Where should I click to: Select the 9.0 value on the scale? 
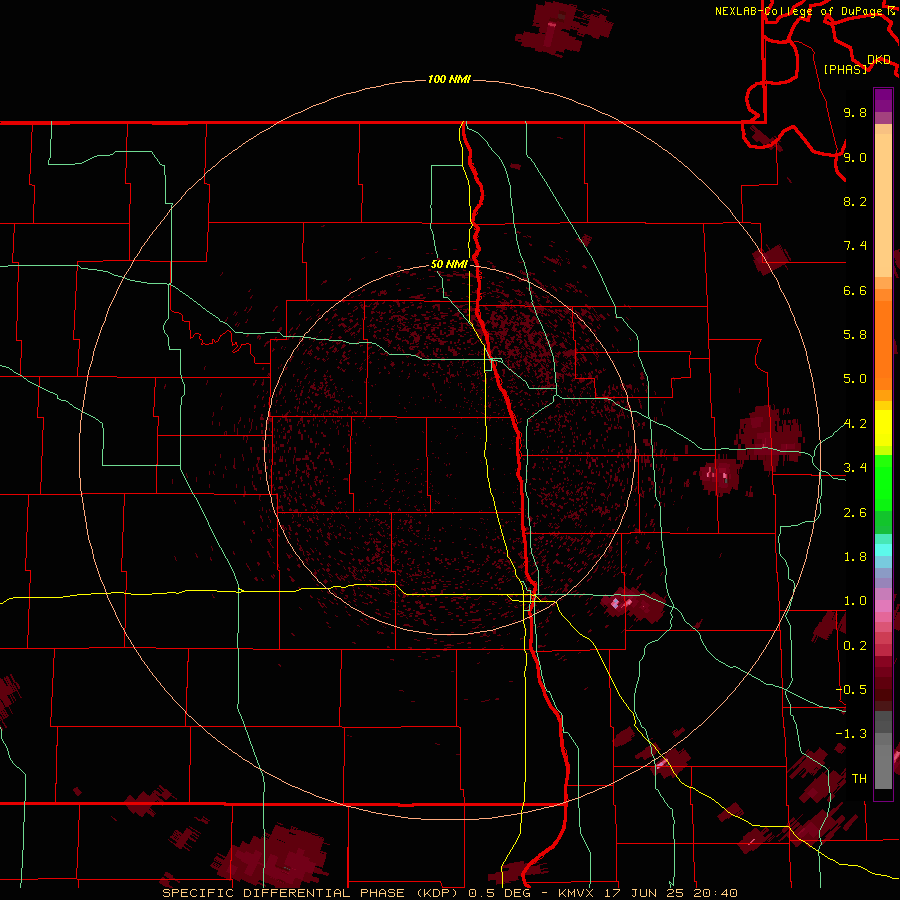[855, 157]
